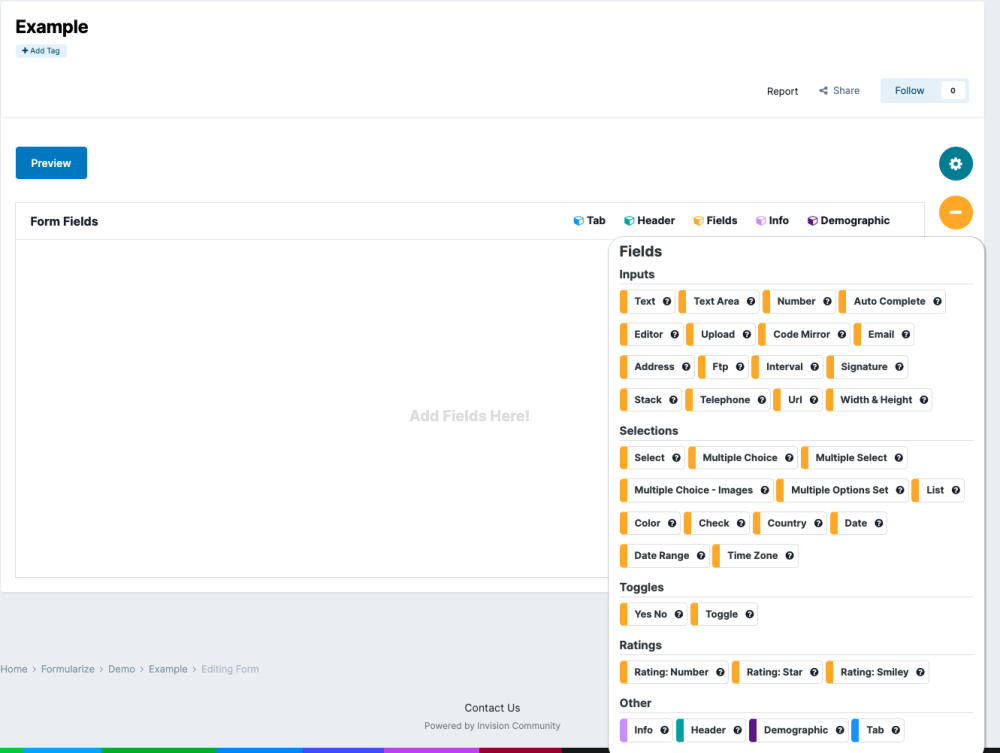
Task: View the help icon beside the Text field
Action: pos(667,301)
